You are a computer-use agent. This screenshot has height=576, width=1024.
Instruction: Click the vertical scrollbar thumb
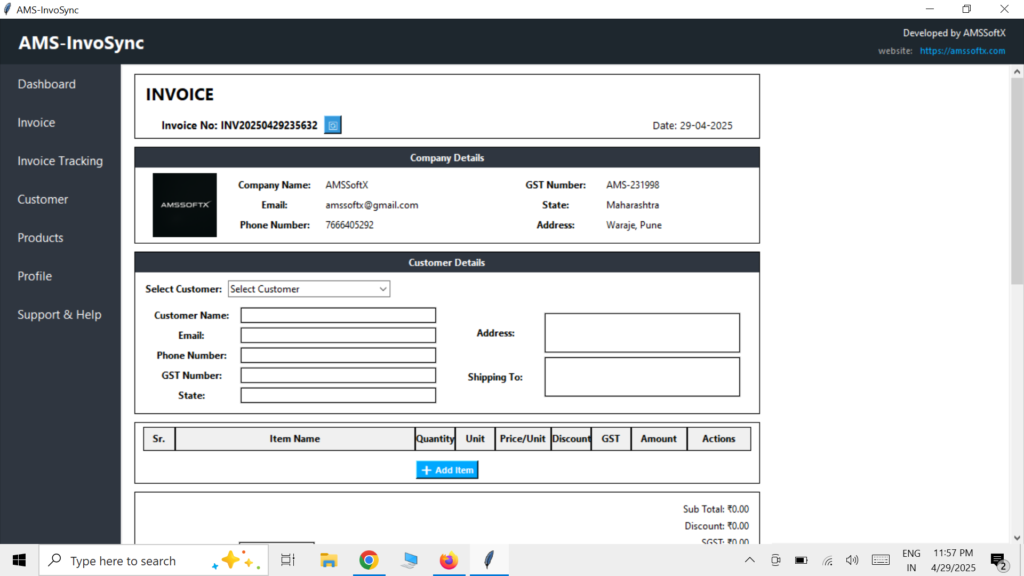[1017, 182]
